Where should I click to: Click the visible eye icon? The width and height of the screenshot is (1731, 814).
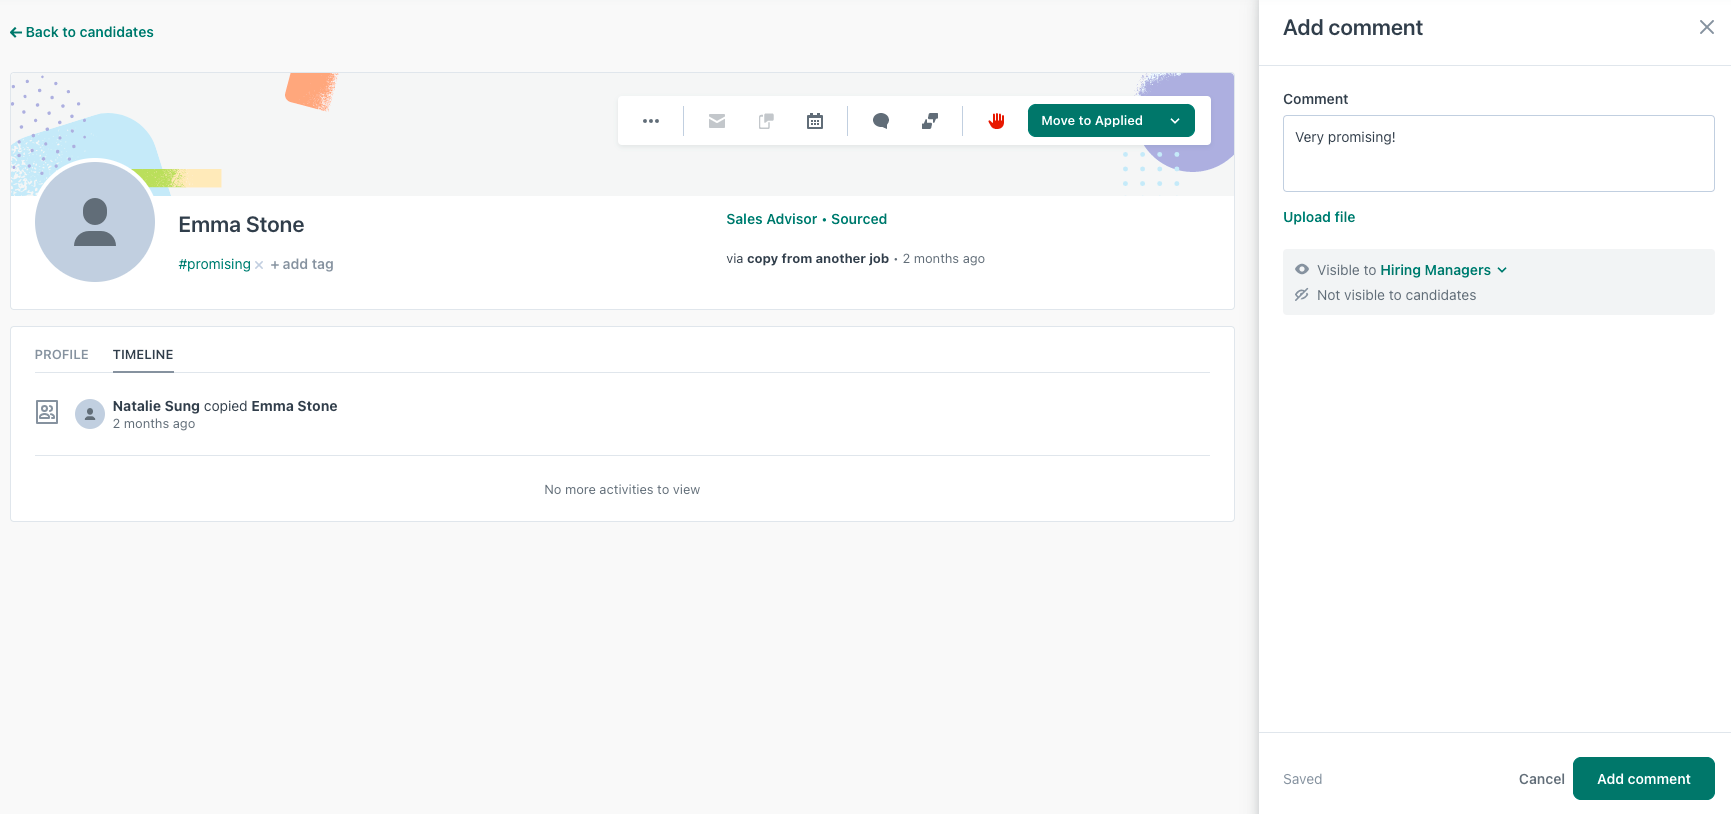(x=1302, y=269)
